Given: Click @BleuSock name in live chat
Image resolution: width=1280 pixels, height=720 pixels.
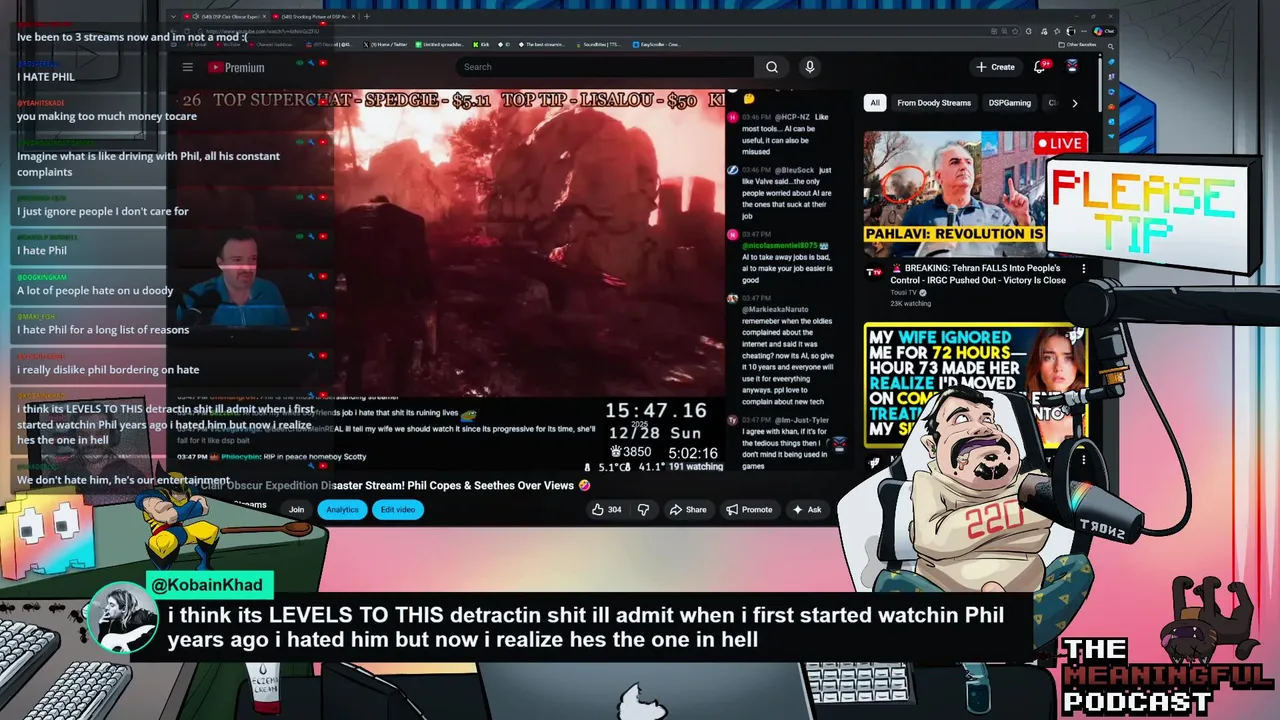Looking at the screenshot, I should pyautogui.click(x=793, y=170).
